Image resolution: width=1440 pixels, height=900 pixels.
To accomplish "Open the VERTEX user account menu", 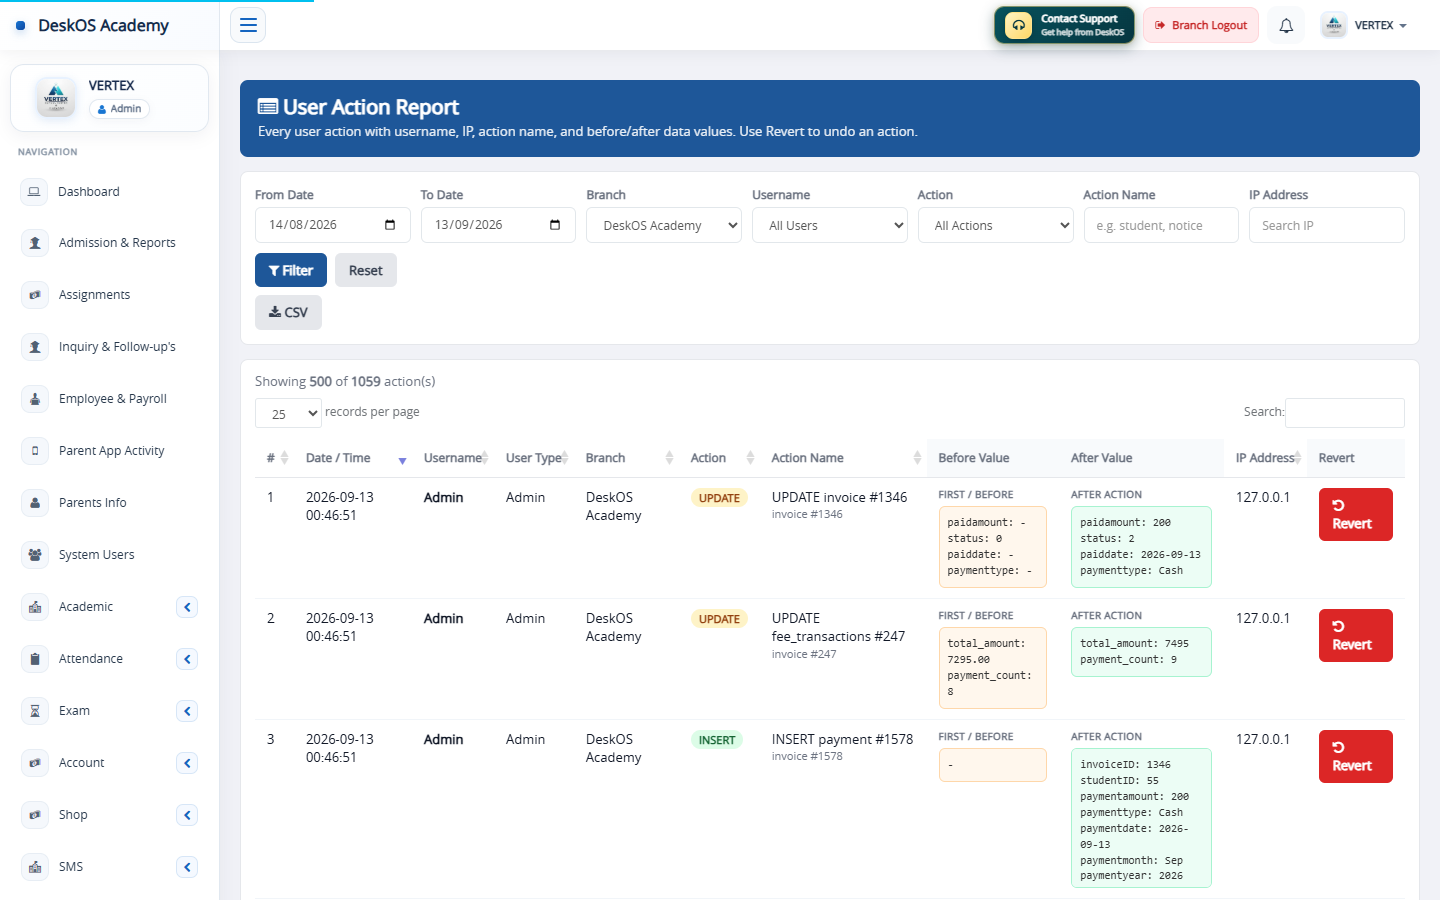I will (x=1364, y=26).
